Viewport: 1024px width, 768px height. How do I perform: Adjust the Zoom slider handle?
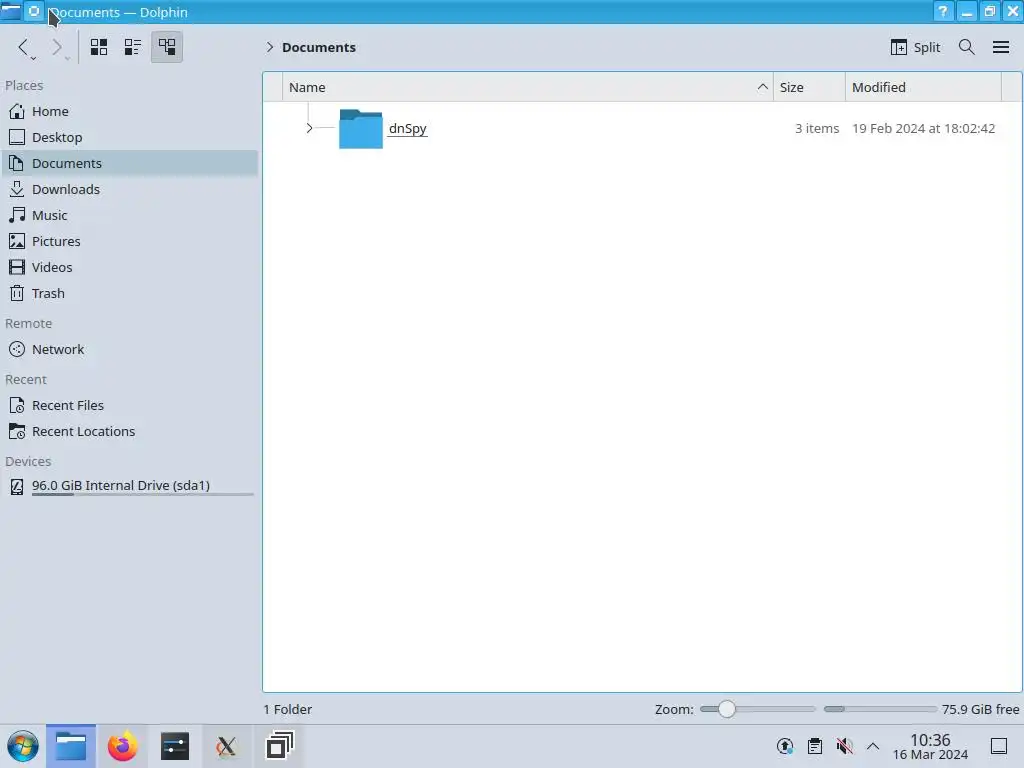(x=726, y=709)
